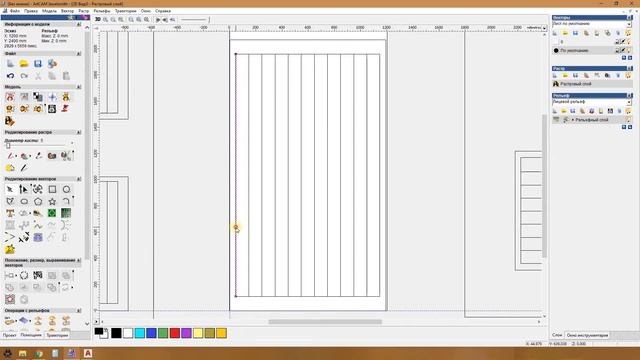Viewport: 640px width, 360px height.
Task: Open the Модель menu
Action: click(49, 11)
